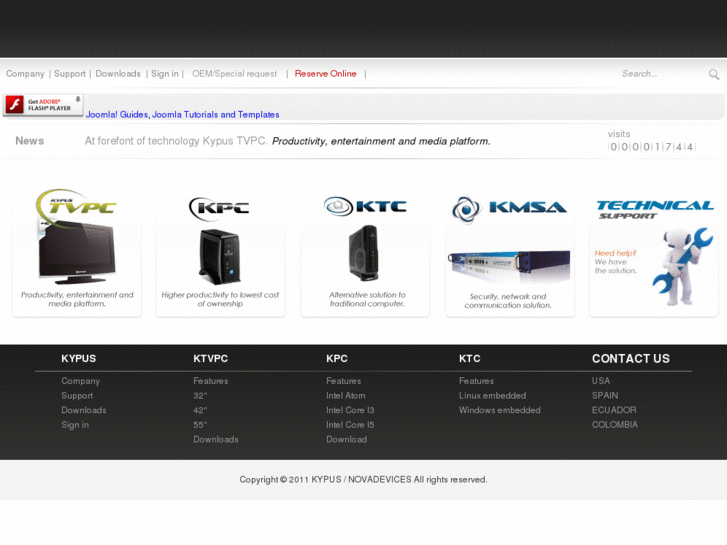Click the CONTACT US footer heading

tap(631, 359)
